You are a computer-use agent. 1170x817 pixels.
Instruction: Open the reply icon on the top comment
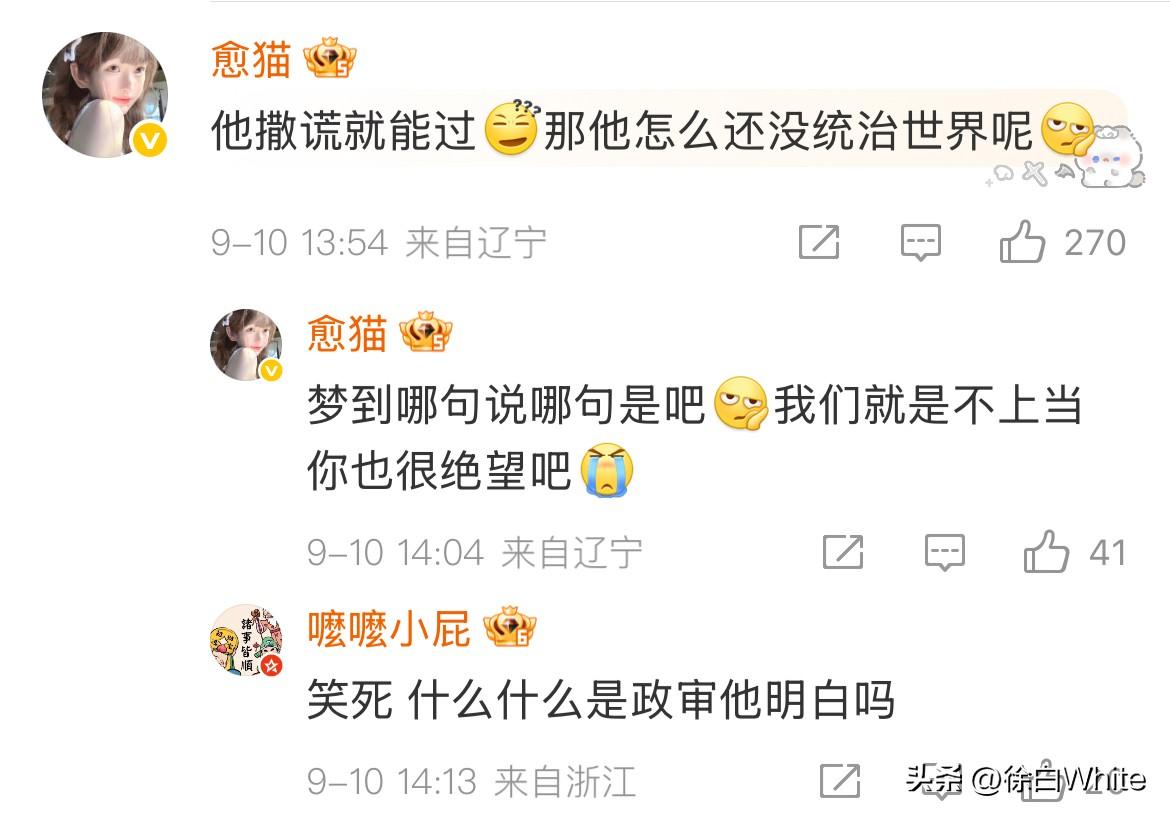(x=921, y=242)
